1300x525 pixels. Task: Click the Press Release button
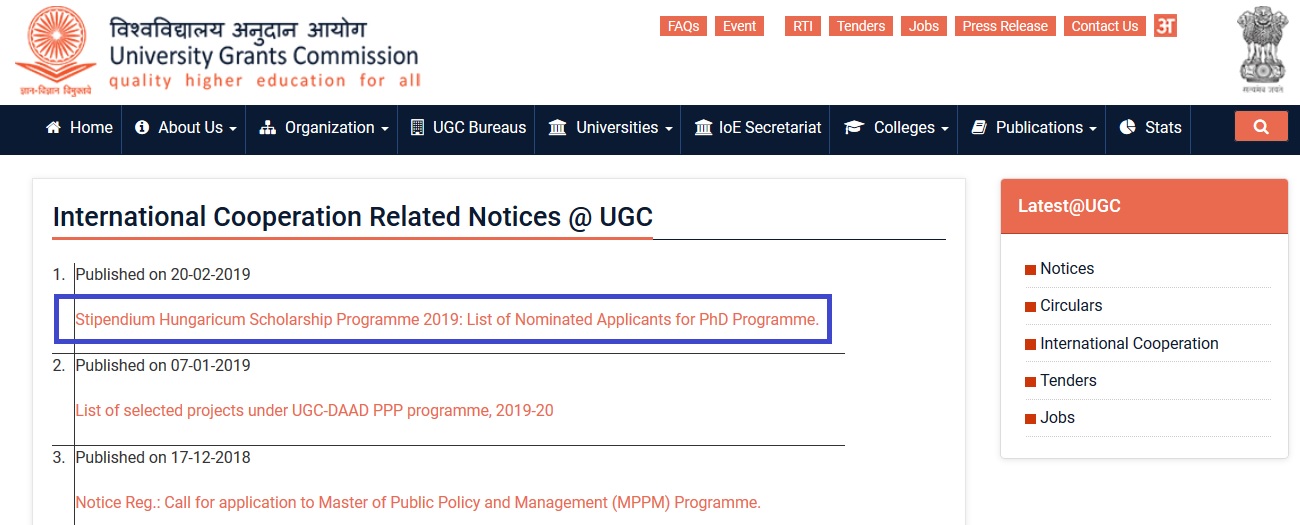tap(1005, 26)
